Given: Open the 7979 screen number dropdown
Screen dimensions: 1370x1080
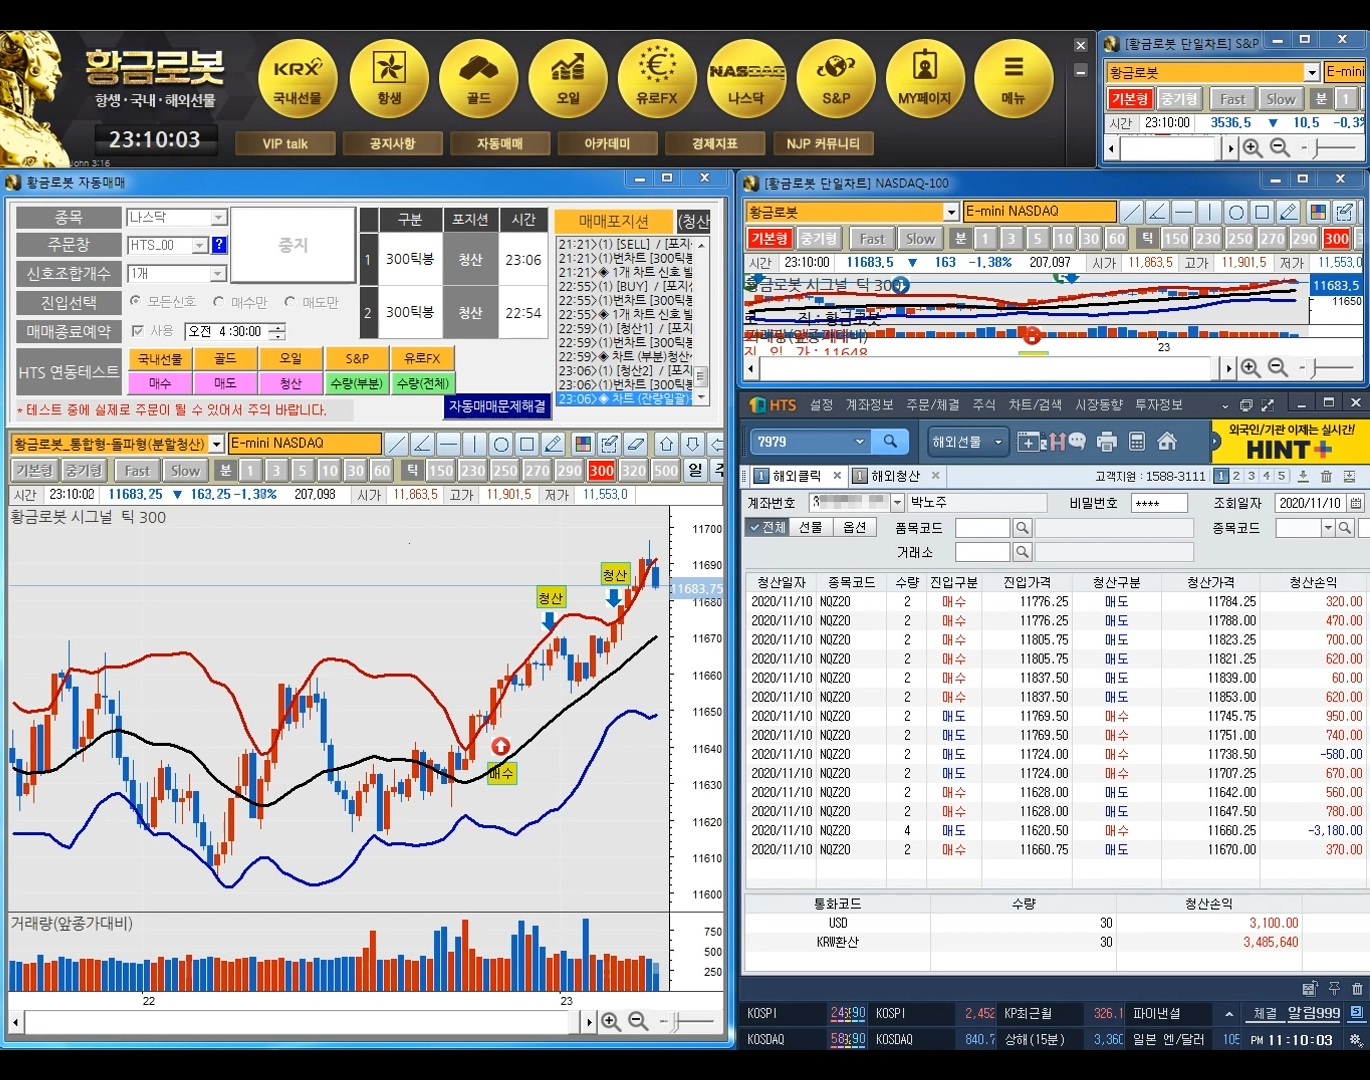Looking at the screenshot, I should (x=859, y=441).
